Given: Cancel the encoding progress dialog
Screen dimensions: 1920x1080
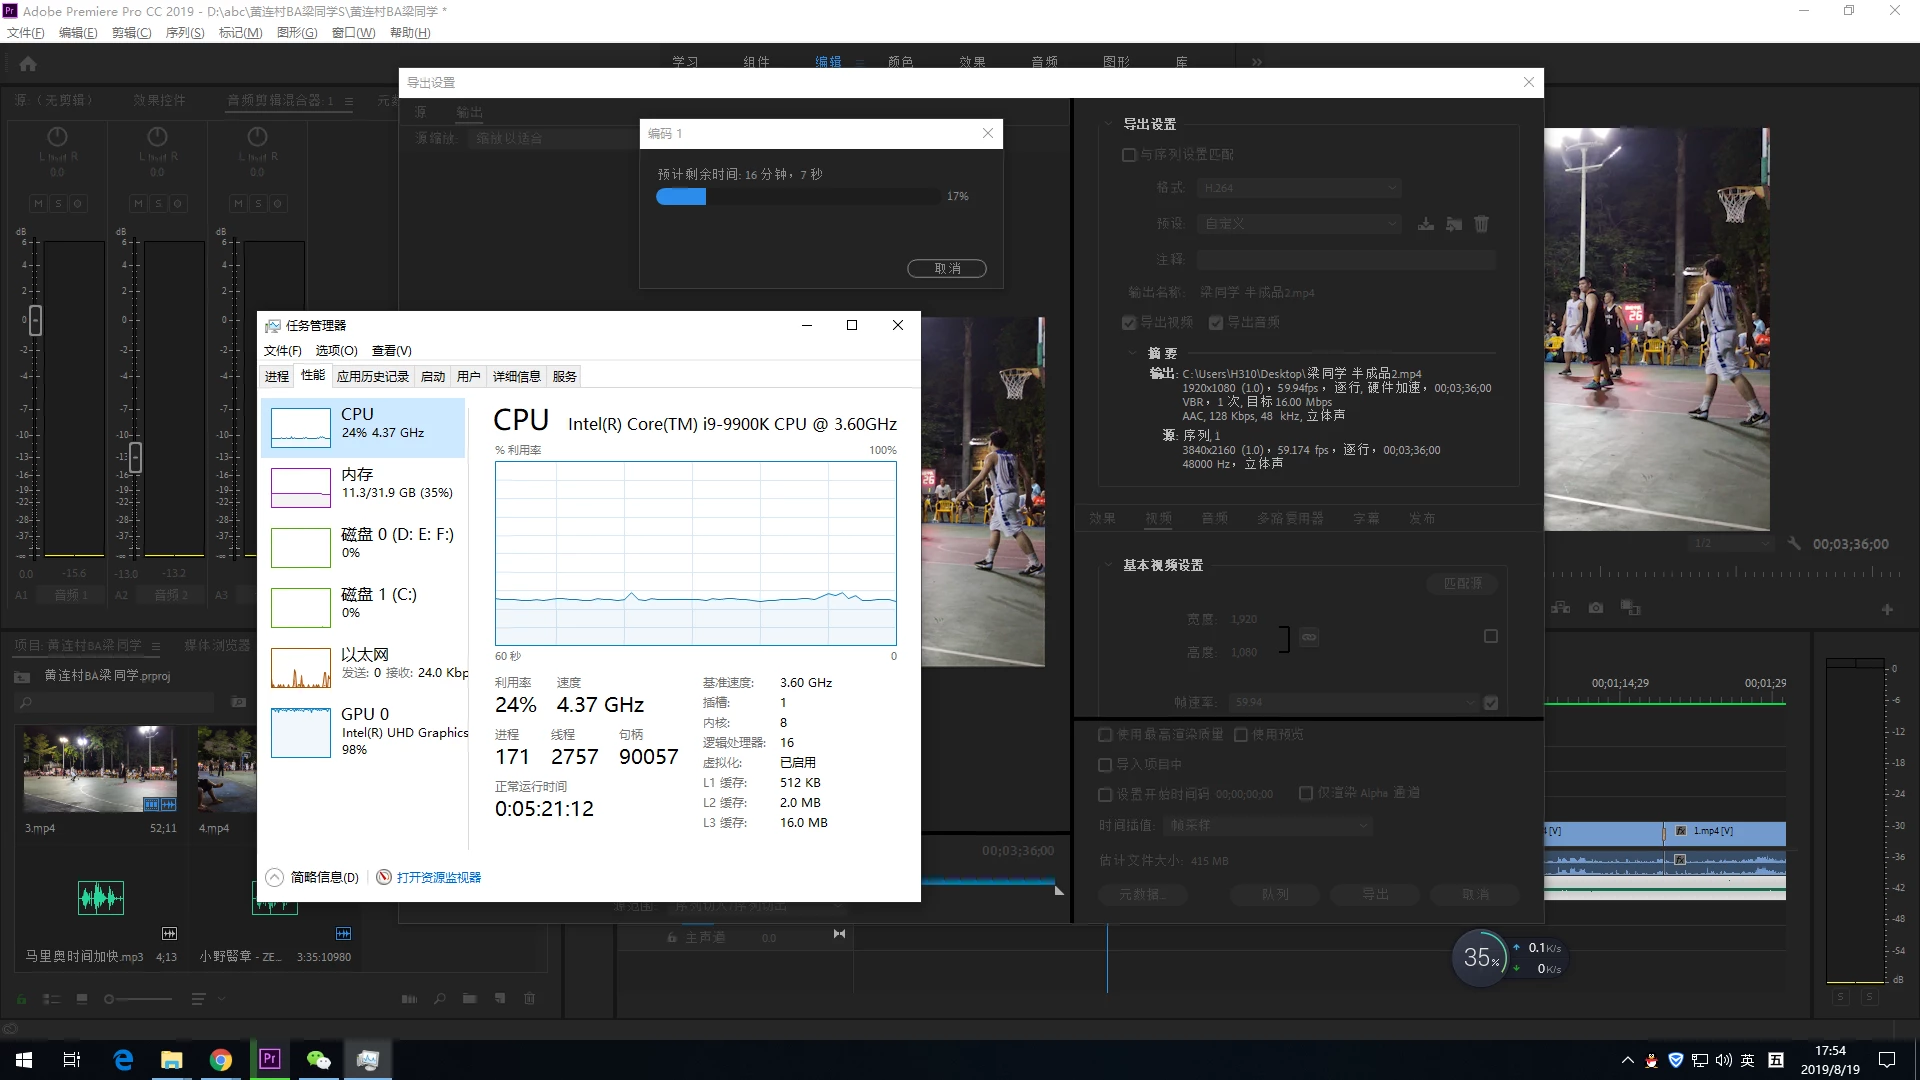Looking at the screenshot, I should pyautogui.click(x=946, y=268).
